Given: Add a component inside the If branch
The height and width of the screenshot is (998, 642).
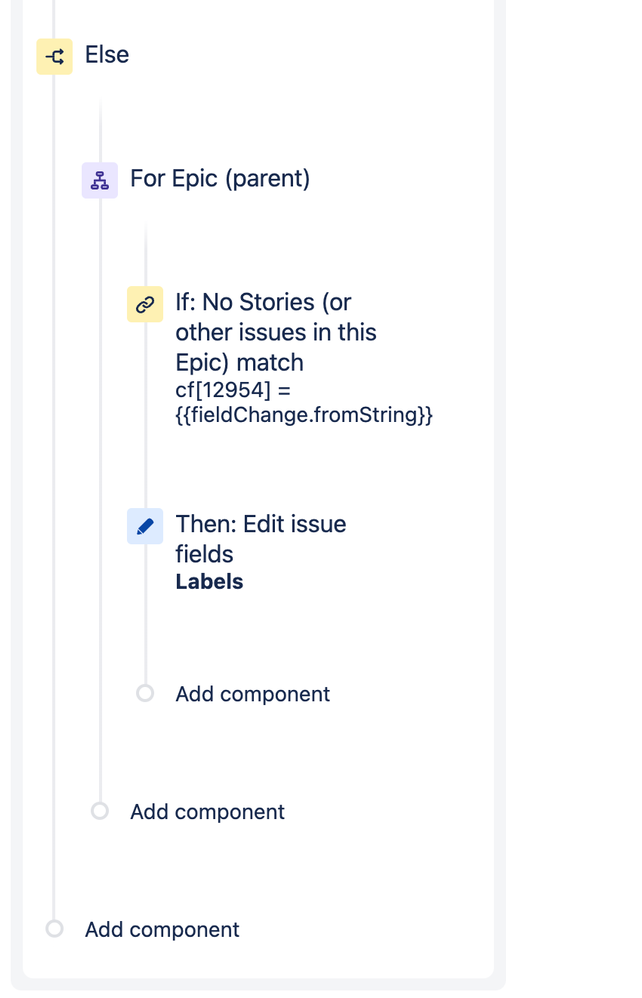Looking at the screenshot, I should tap(252, 693).
